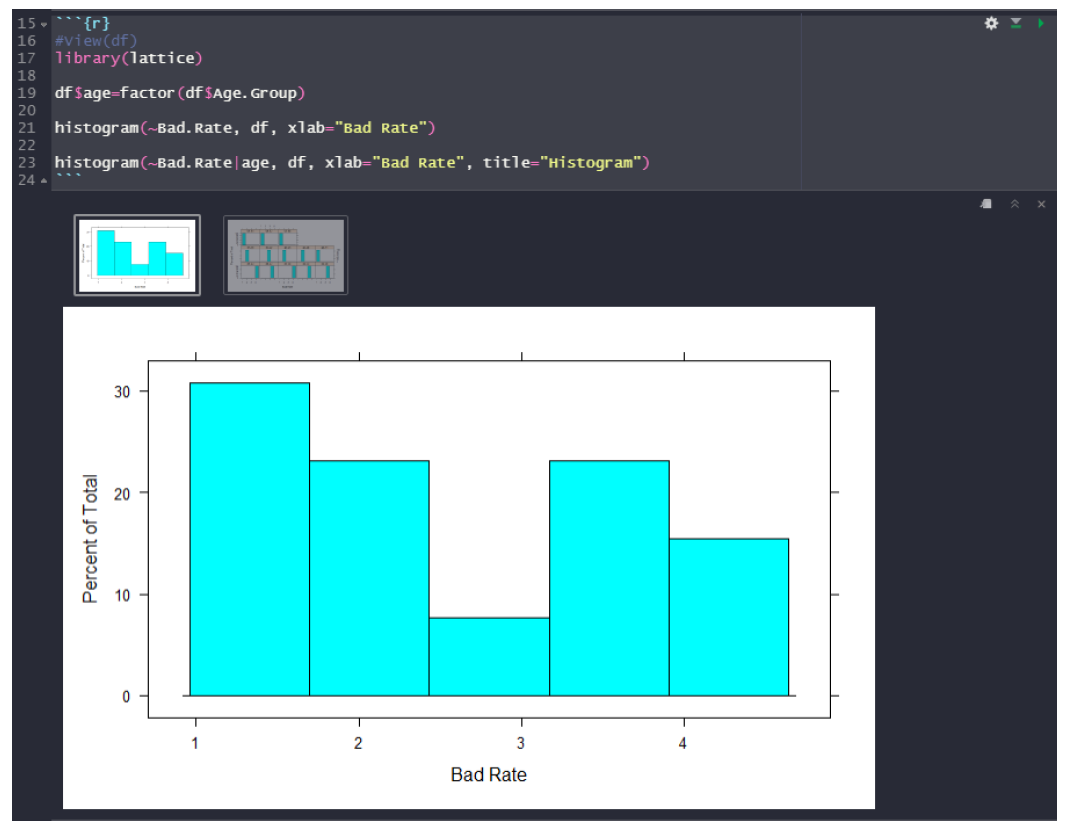This screenshot has height=825, width=1072.
Task: Select second lattice panel plot thumbnail
Action: (286, 255)
